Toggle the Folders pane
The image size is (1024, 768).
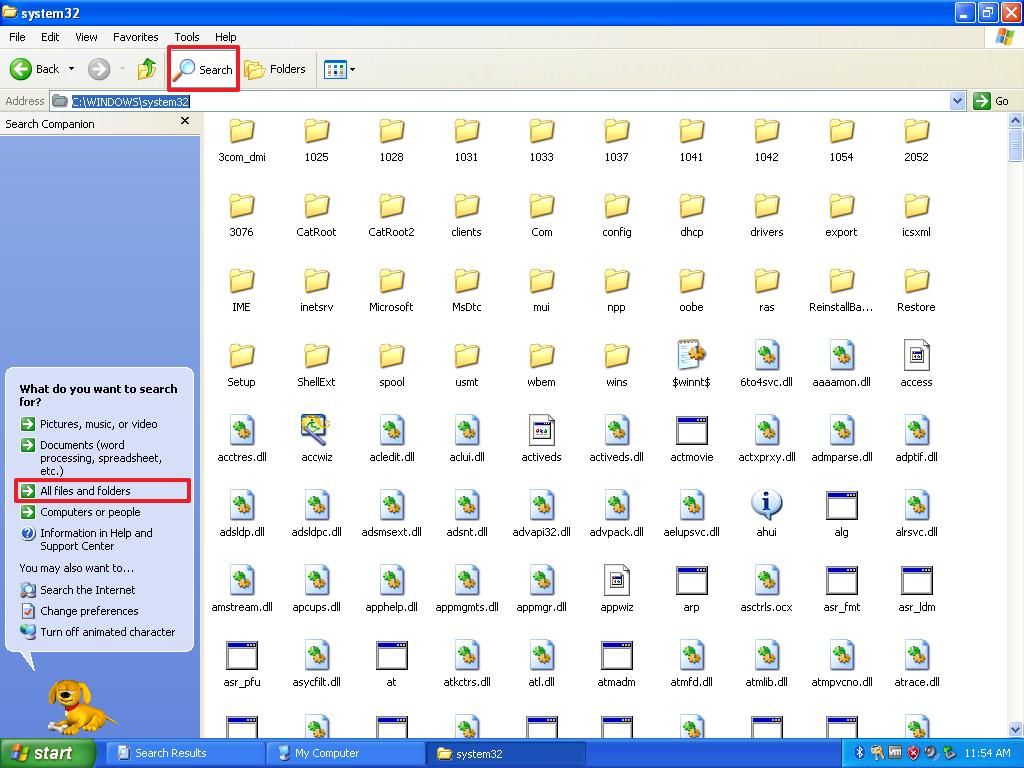(277, 69)
